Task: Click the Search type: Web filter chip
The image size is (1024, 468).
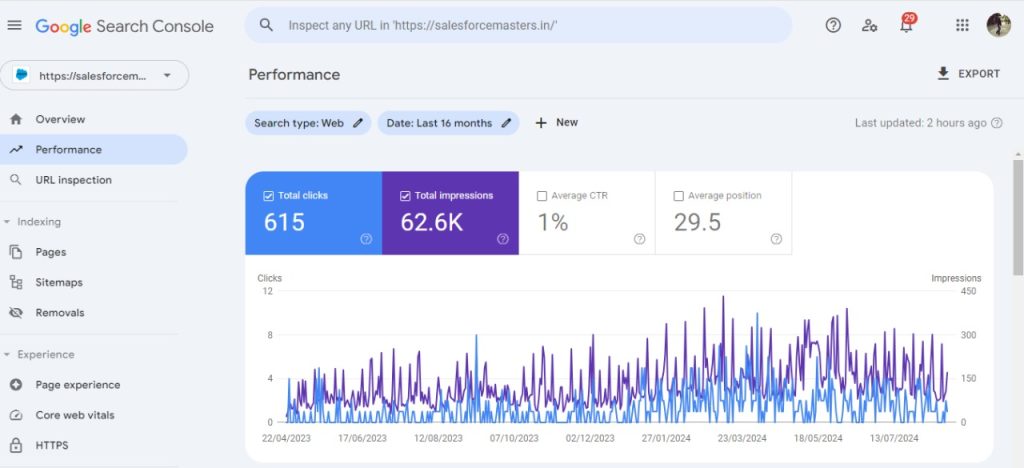Action: pos(308,123)
